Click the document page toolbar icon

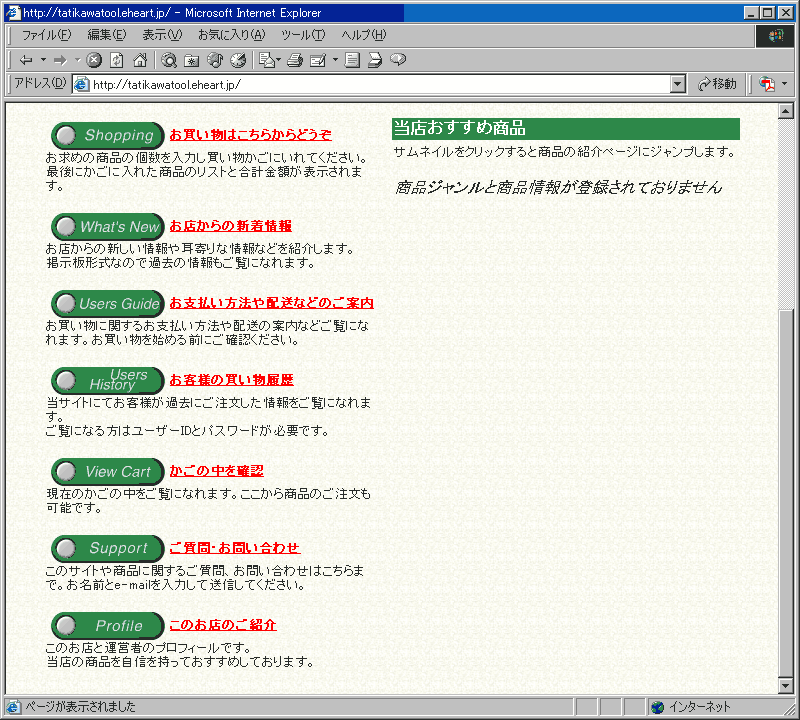[352, 60]
